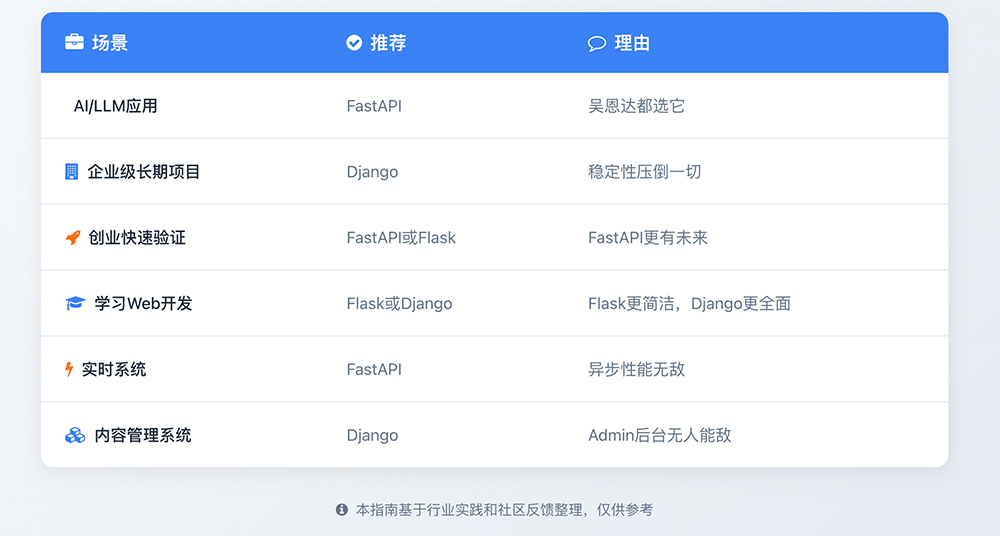Image resolution: width=1000 pixels, height=536 pixels.
Task: Click the speech bubble icon beside 理由
Action: [597, 43]
